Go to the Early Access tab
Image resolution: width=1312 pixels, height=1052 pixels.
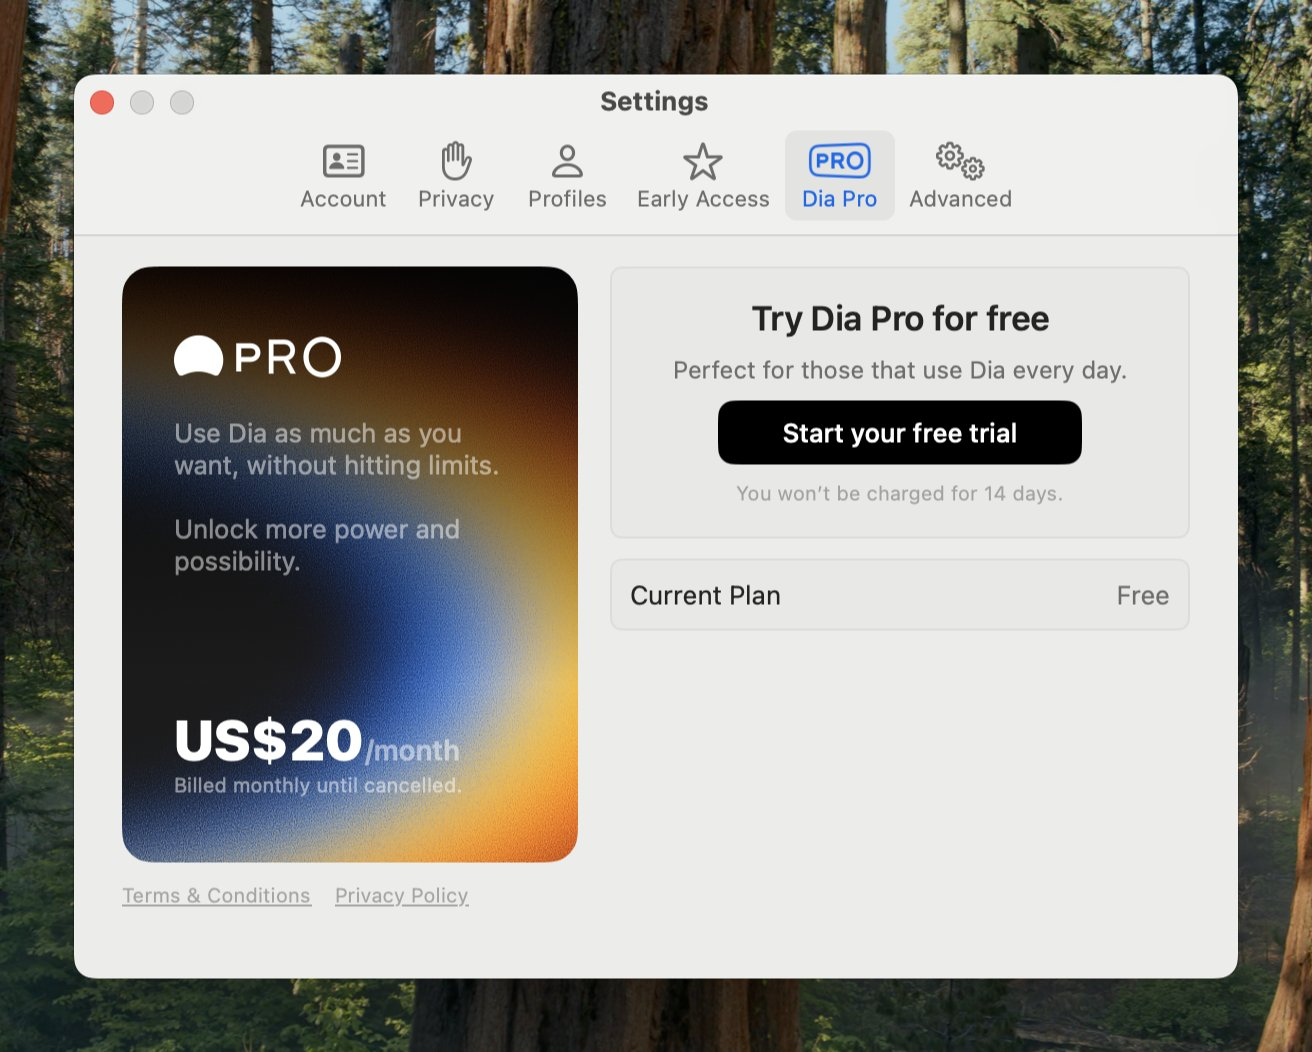pos(703,176)
